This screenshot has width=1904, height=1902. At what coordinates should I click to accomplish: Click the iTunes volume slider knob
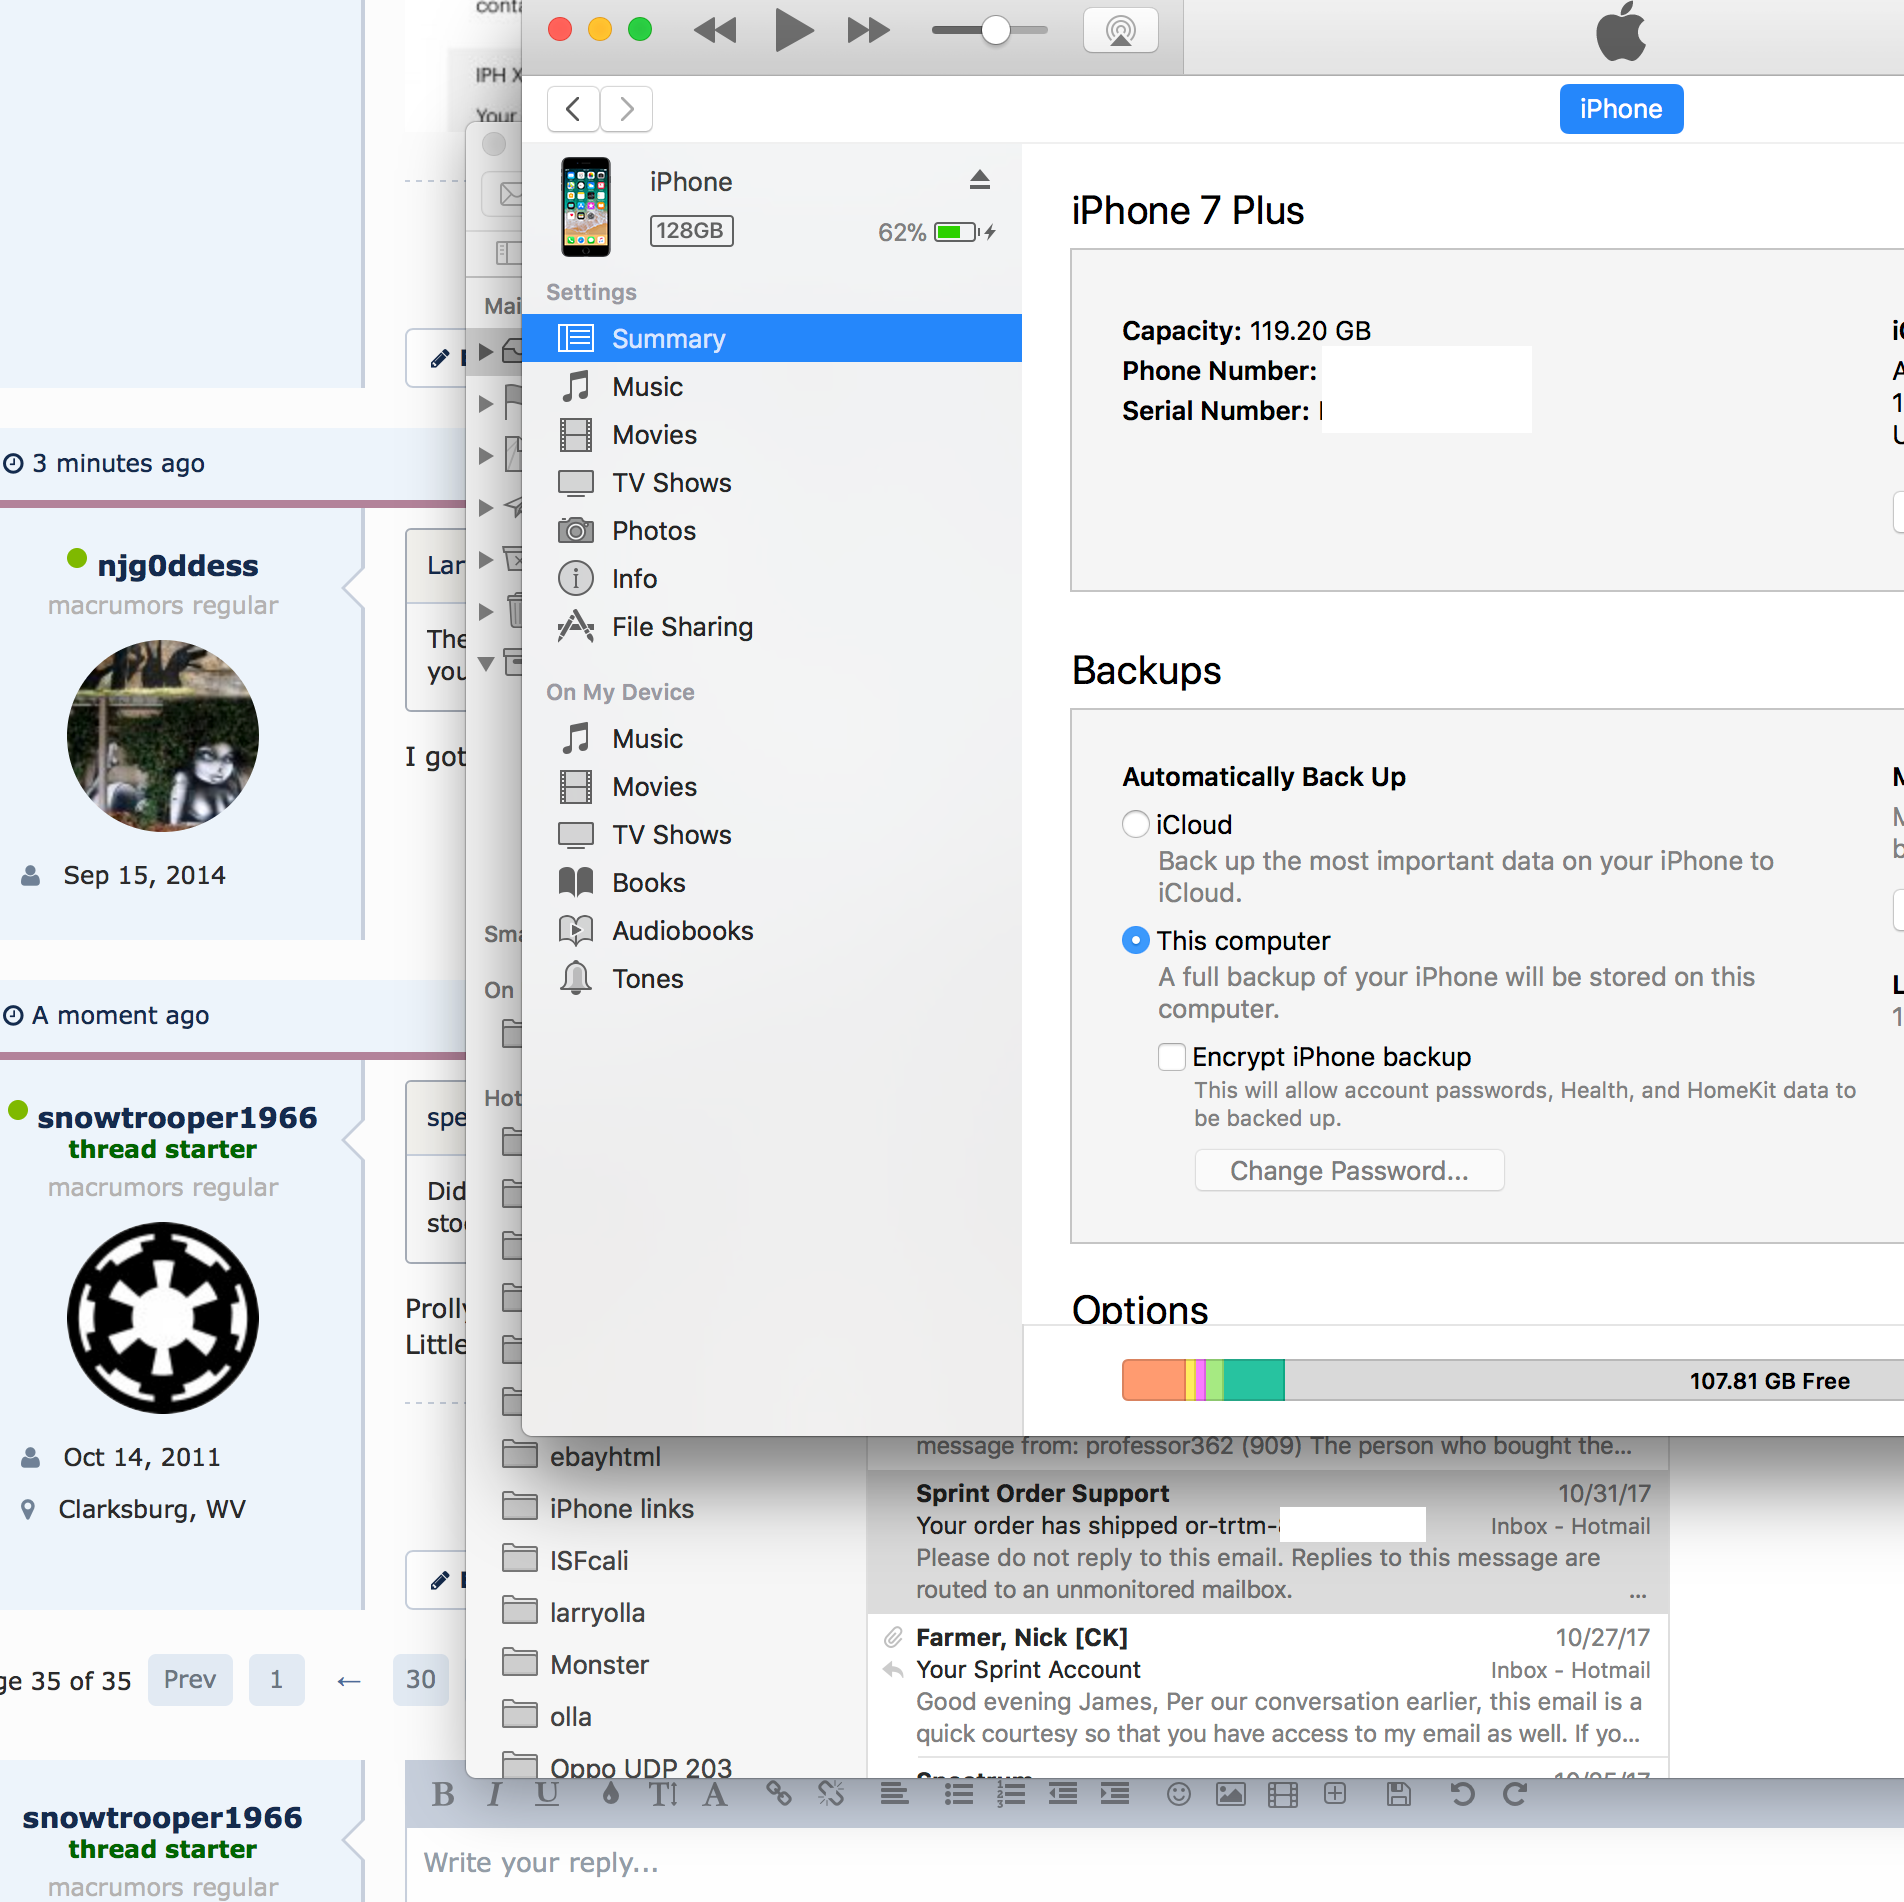[x=995, y=30]
